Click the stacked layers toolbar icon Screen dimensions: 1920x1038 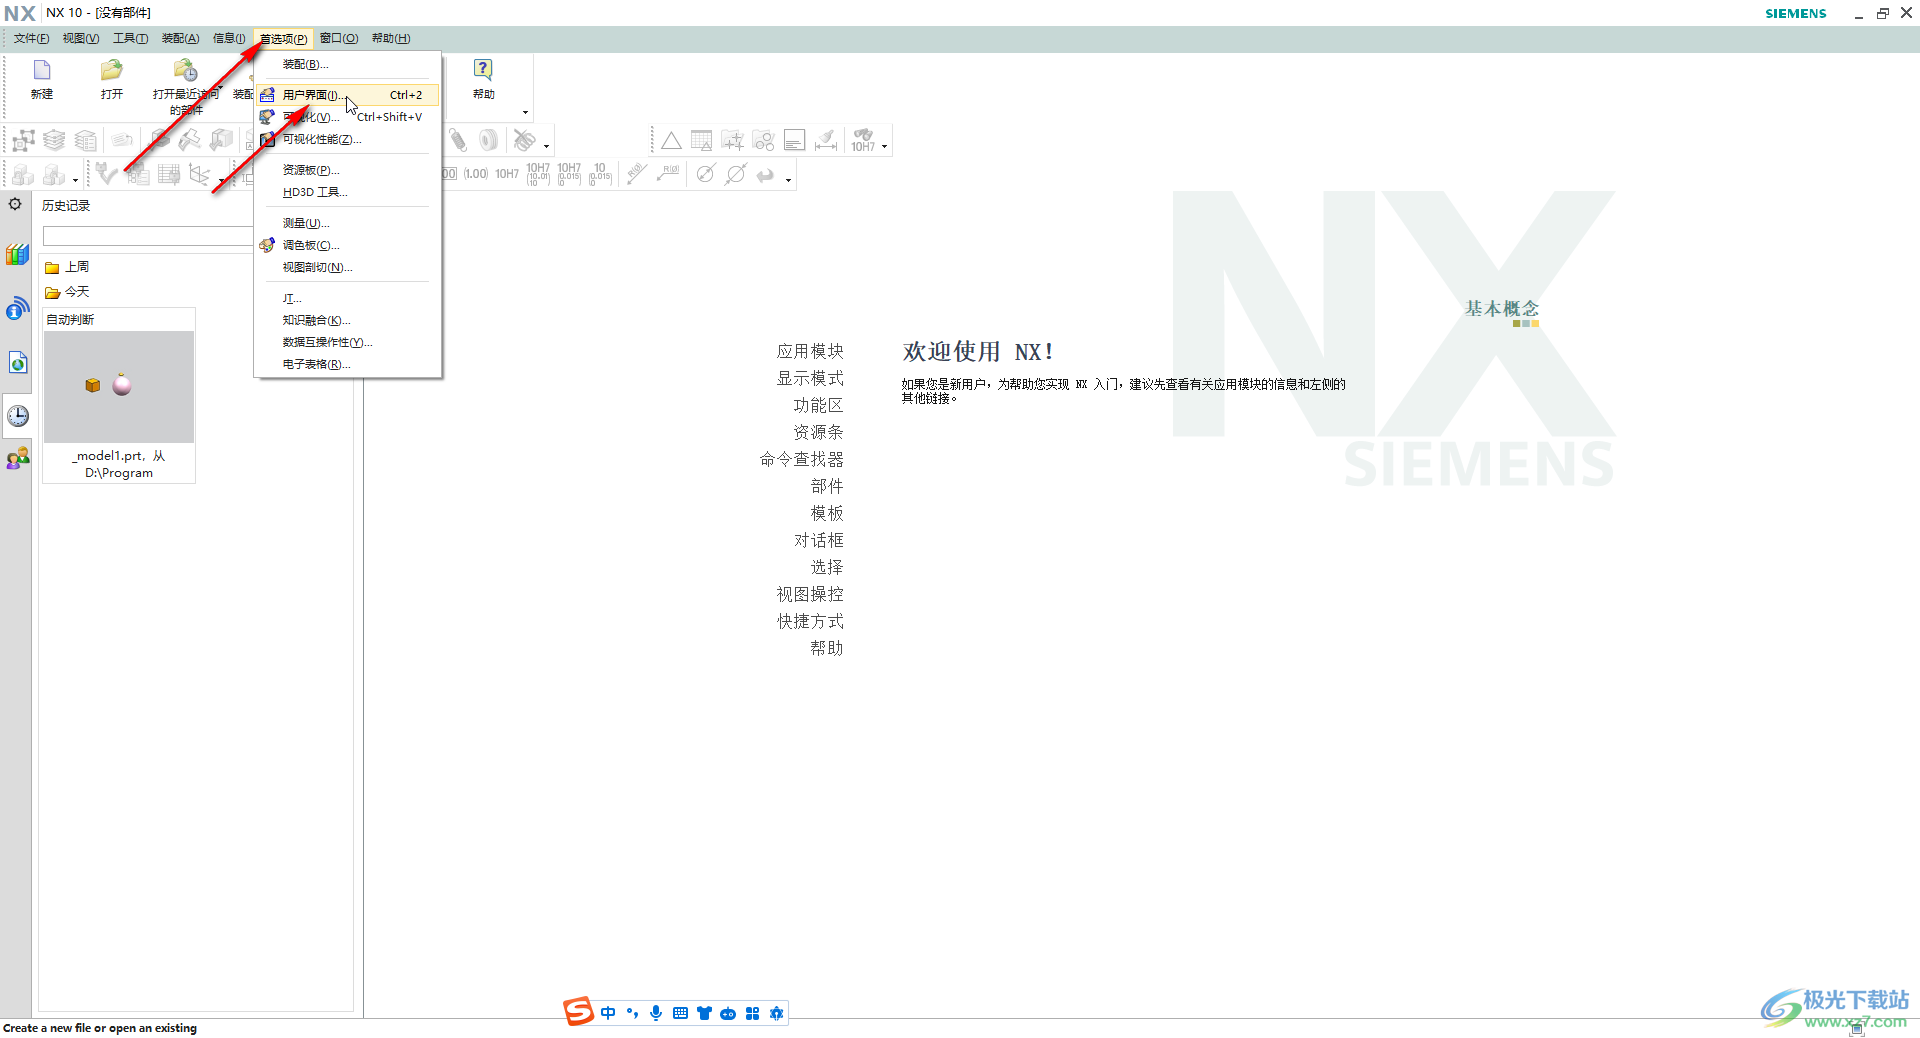pos(54,141)
